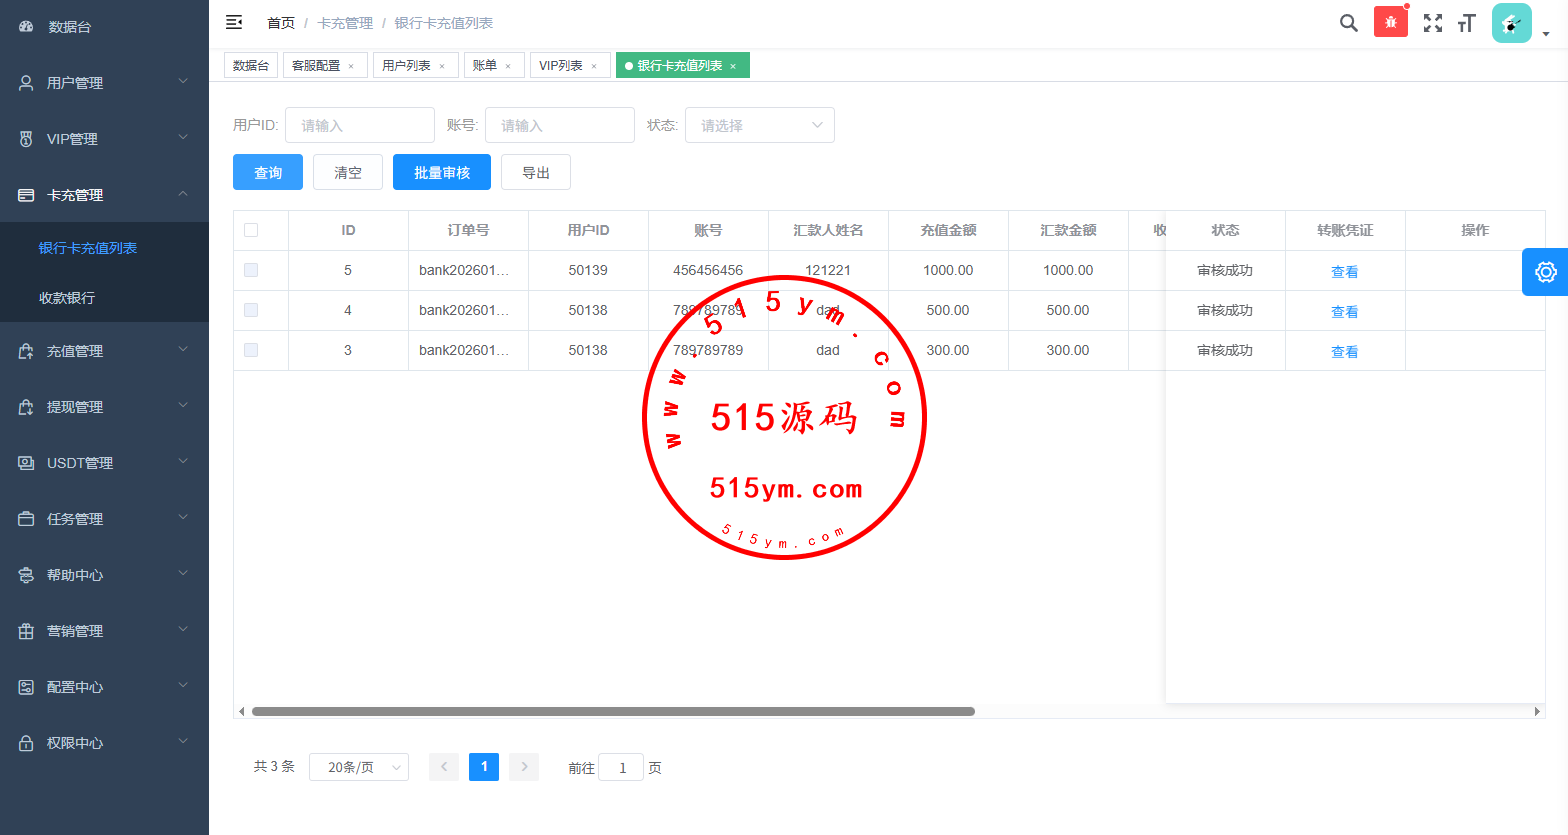The height and width of the screenshot is (835, 1568).
Task: Check the select-all checkbox in the table header
Action: (251, 230)
